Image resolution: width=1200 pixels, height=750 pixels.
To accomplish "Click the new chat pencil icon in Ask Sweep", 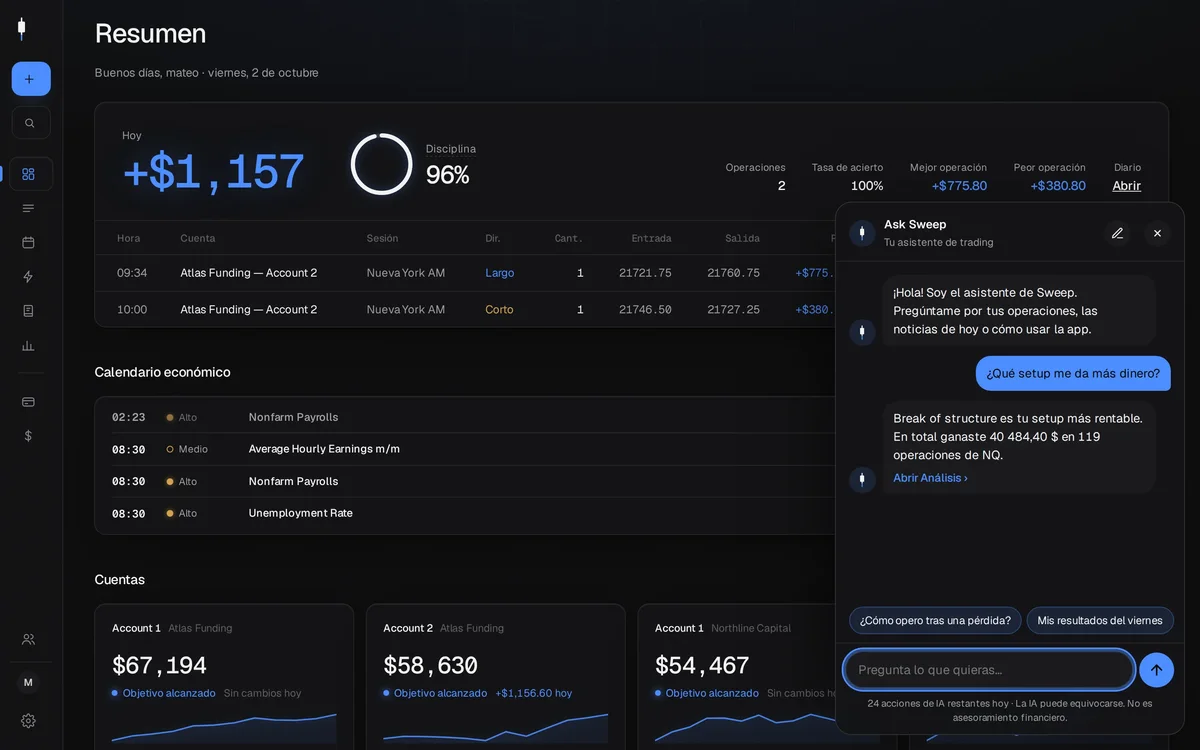I will click(1117, 233).
